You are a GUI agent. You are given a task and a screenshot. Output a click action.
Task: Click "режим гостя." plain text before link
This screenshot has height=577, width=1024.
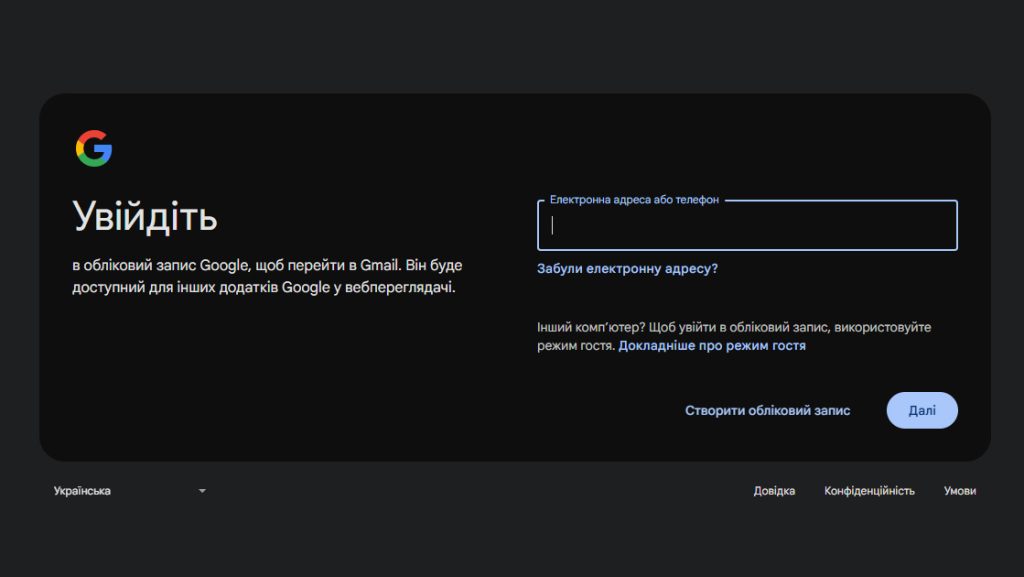click(x=576, y=345)
